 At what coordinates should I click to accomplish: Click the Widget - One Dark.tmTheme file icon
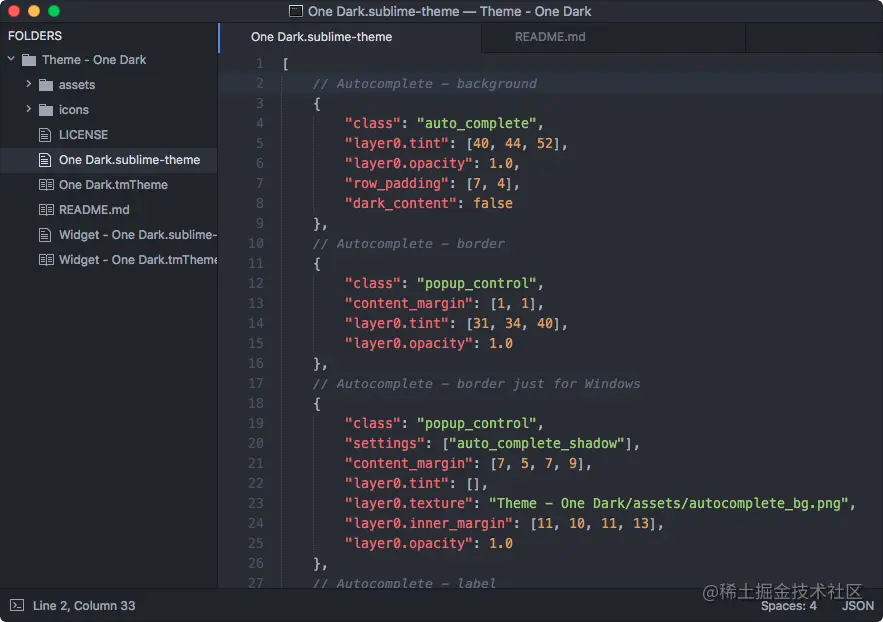(x=46, y=259)
